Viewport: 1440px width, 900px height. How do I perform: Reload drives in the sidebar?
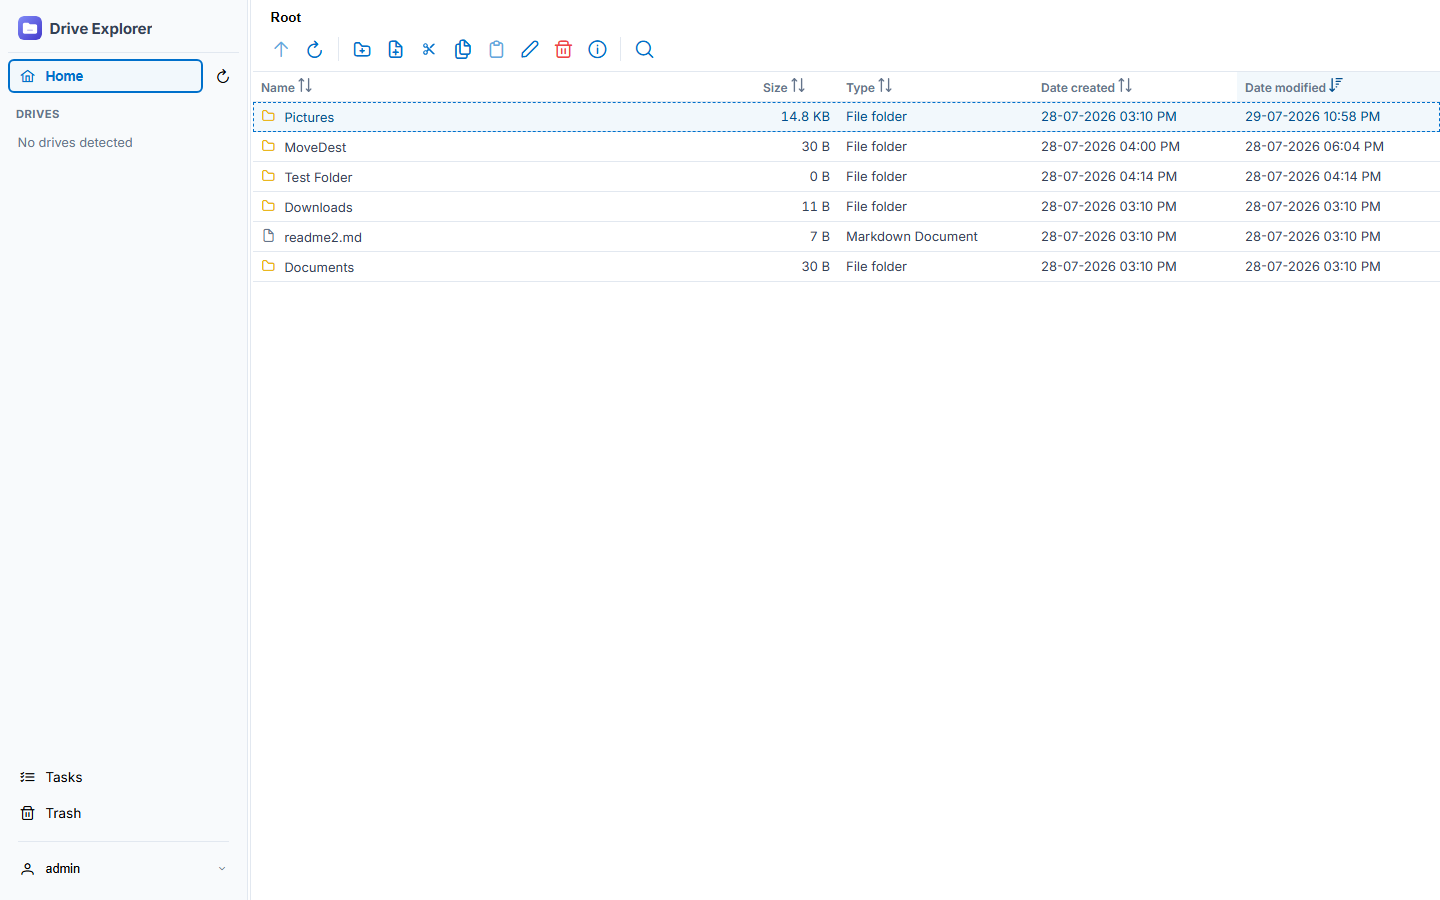(223, 76)
